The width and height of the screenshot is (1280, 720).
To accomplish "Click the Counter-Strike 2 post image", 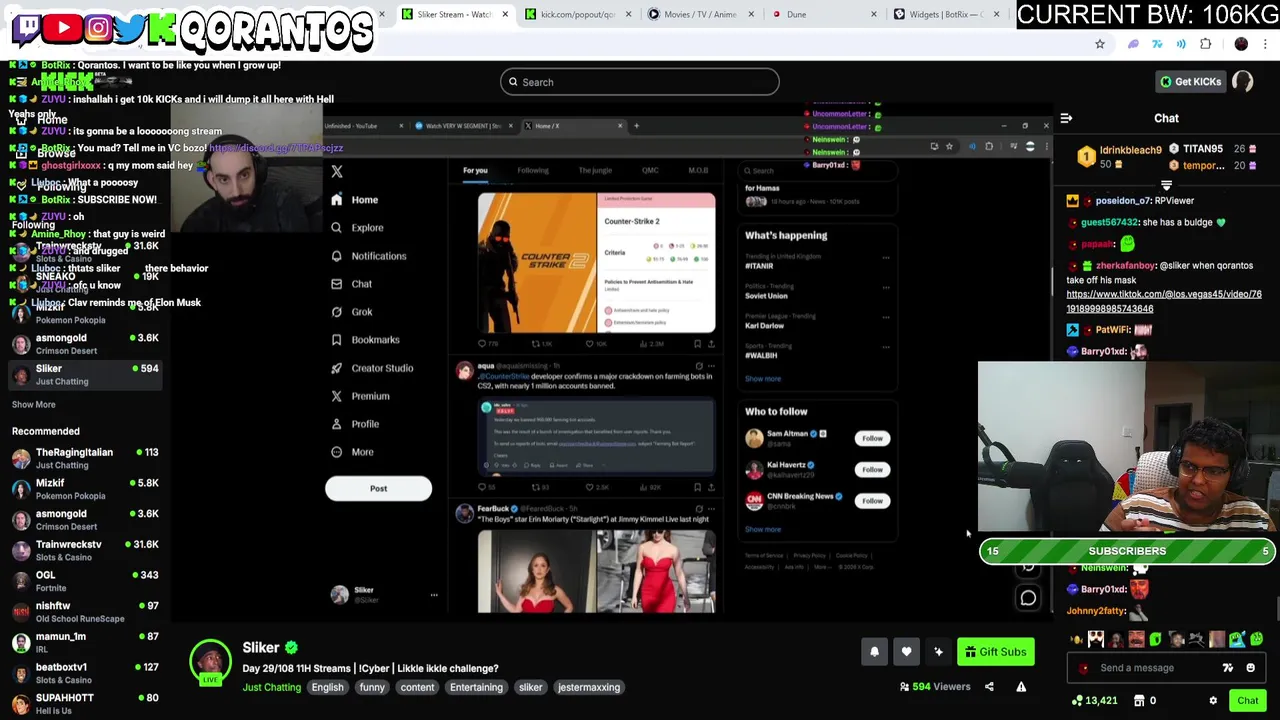I will tap(596, 263).
